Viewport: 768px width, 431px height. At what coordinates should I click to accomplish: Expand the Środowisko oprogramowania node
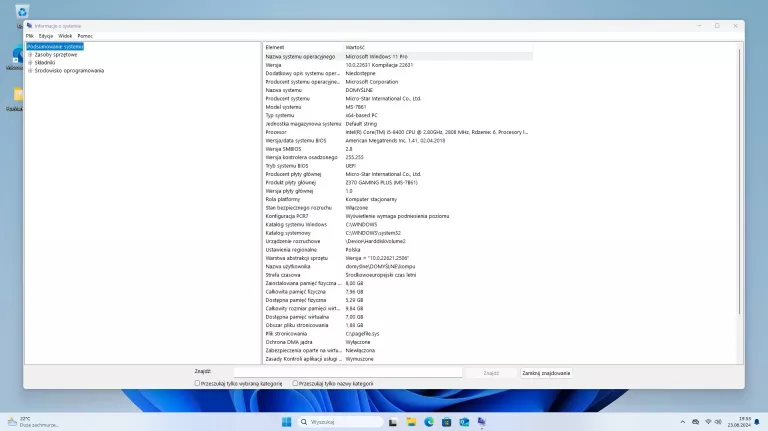(30, 71)
